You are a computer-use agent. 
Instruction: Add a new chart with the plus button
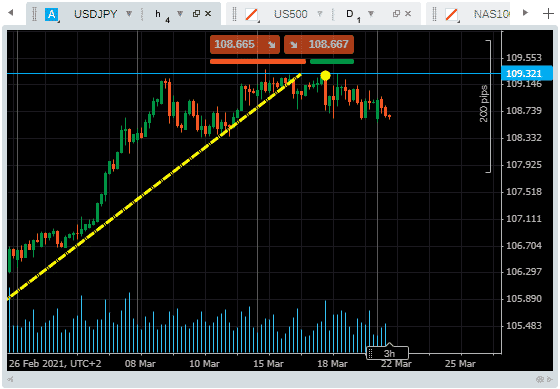click(x=548, y=14)
